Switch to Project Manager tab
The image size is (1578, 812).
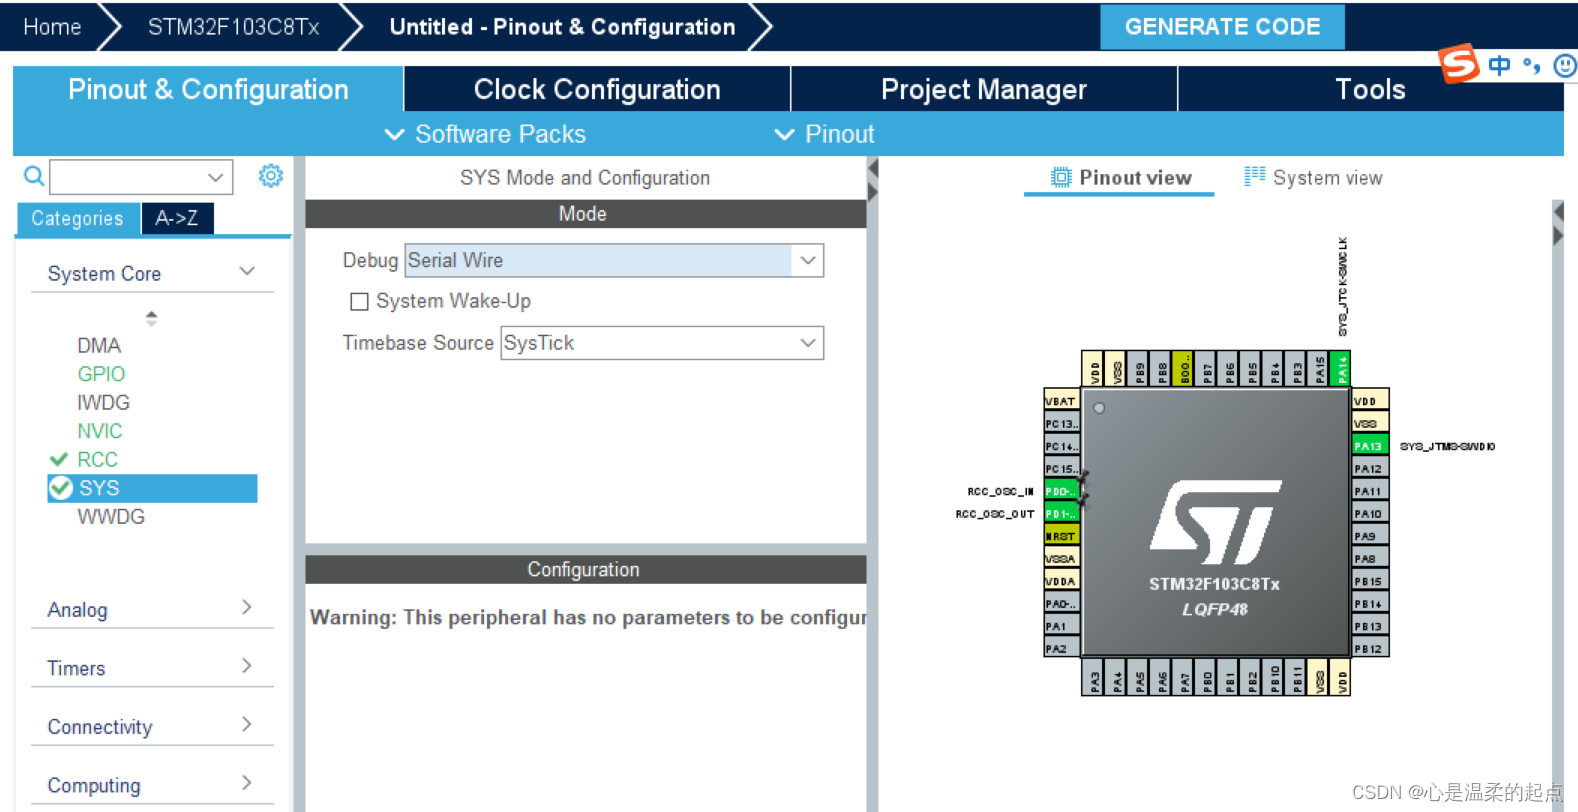point(984,89)
